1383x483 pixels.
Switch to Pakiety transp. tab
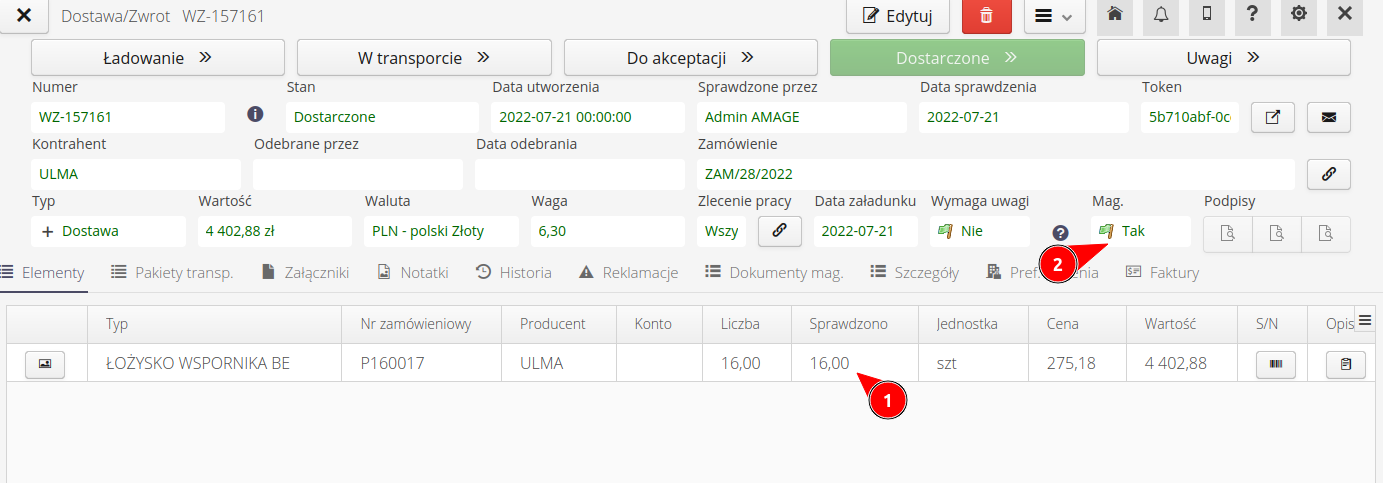[x=172, y=272]
